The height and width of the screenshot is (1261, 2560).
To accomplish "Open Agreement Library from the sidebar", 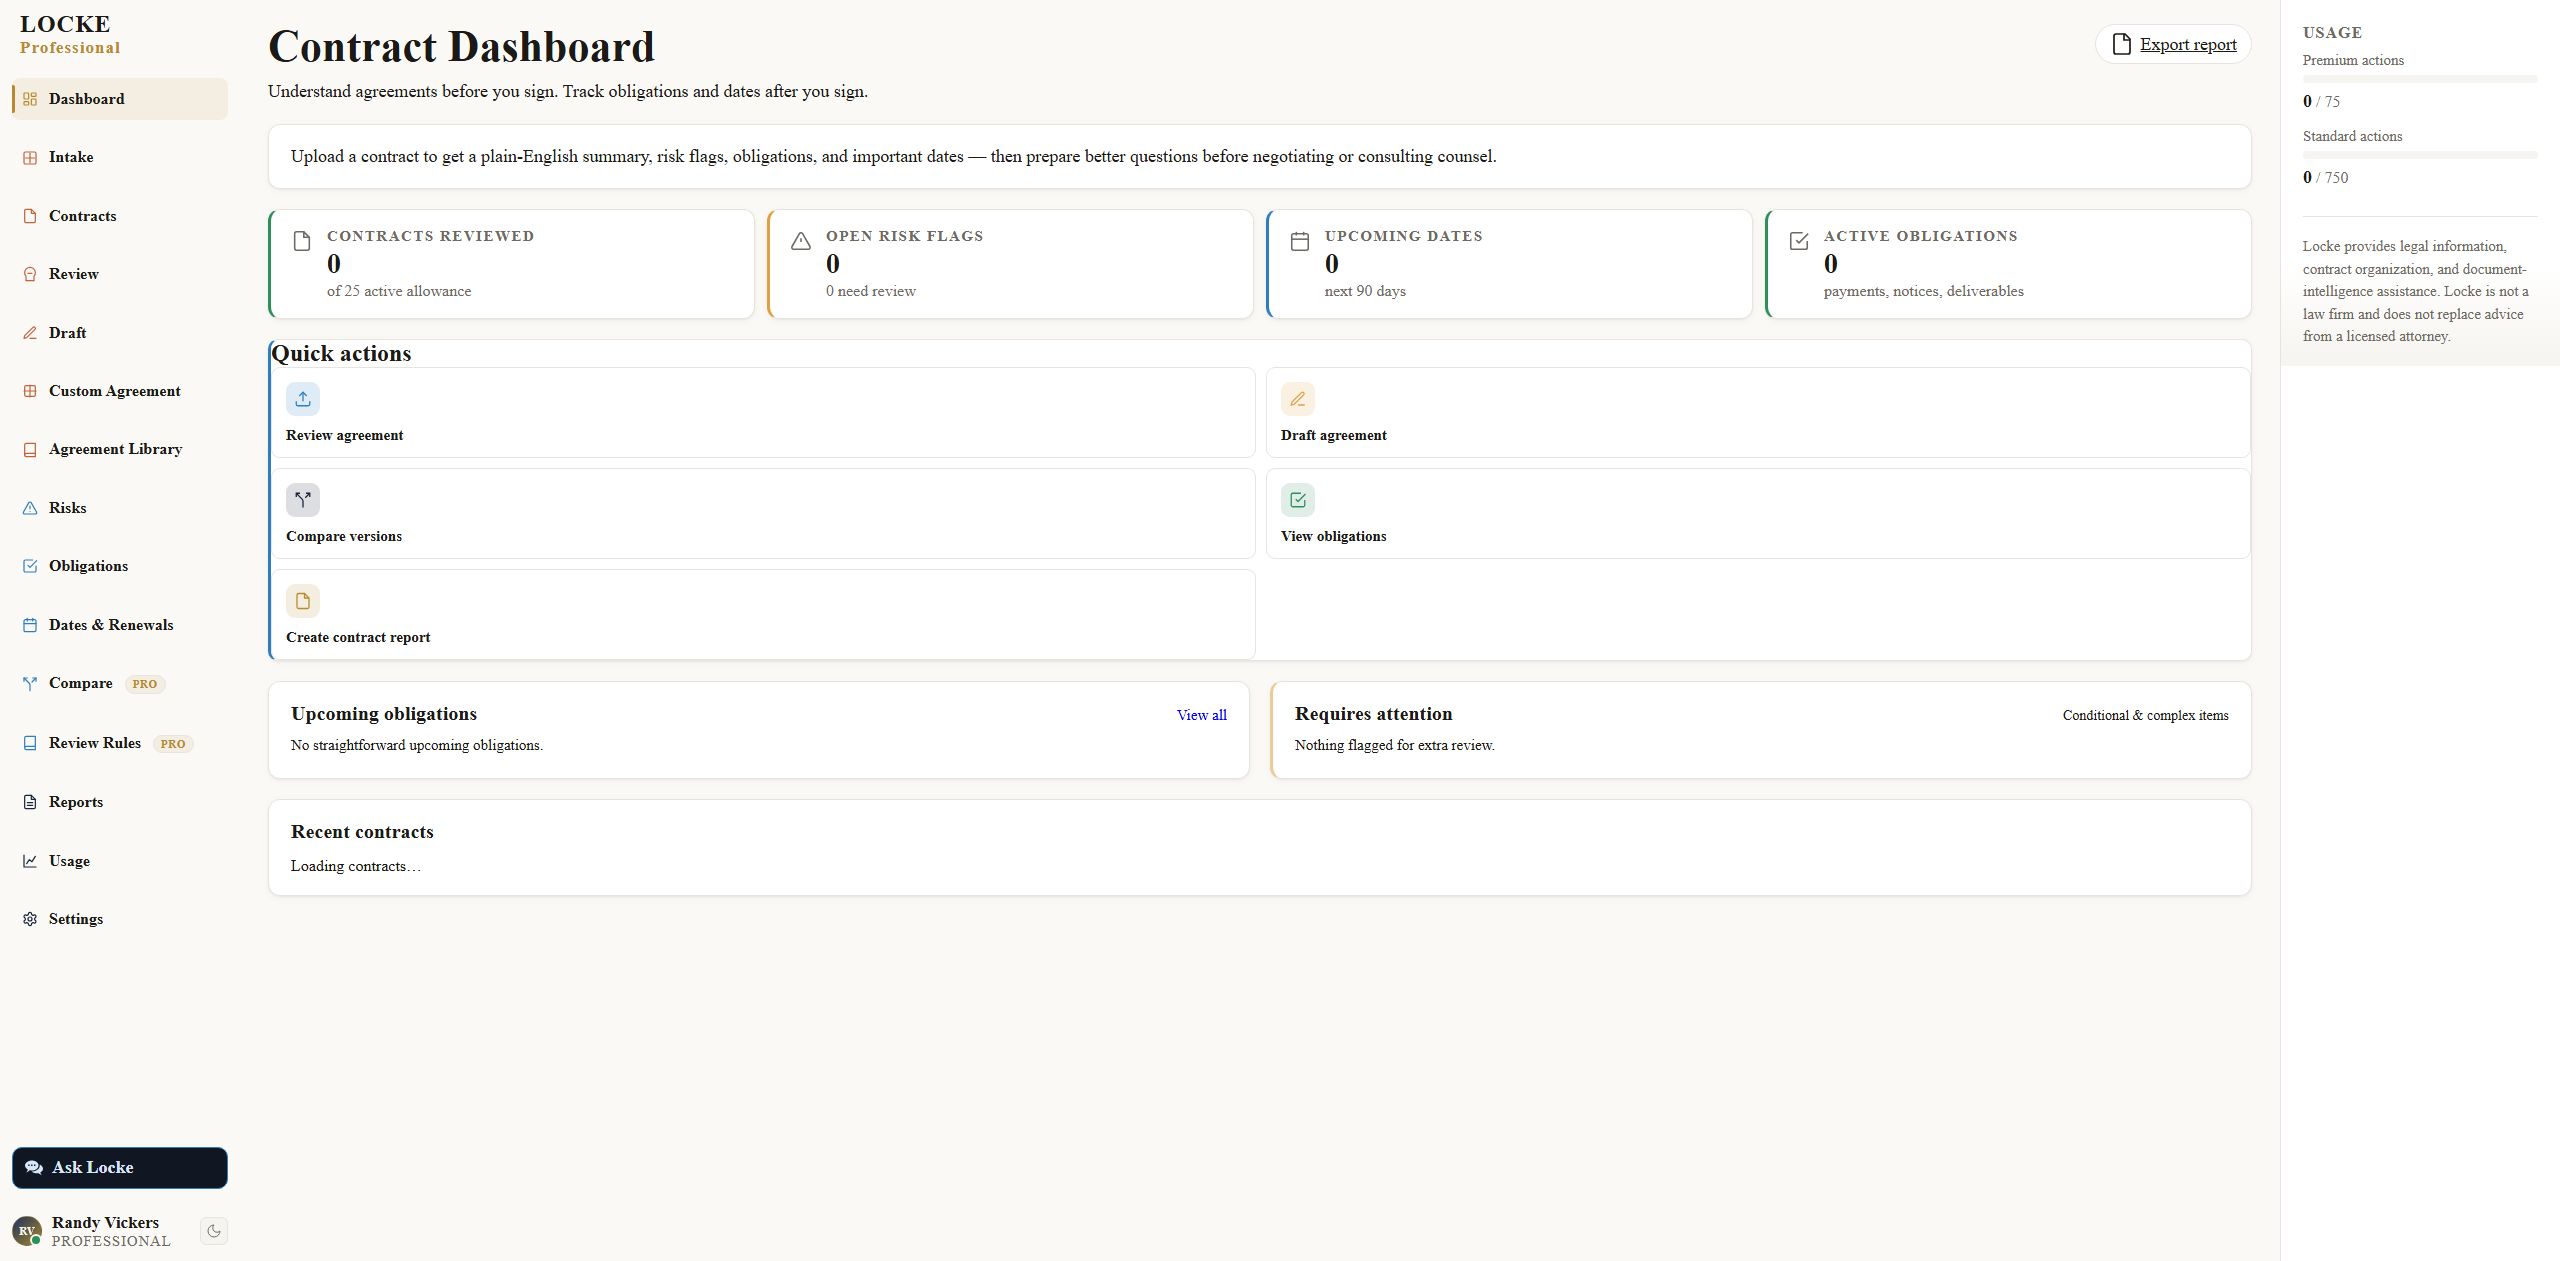I will [120, 449].
